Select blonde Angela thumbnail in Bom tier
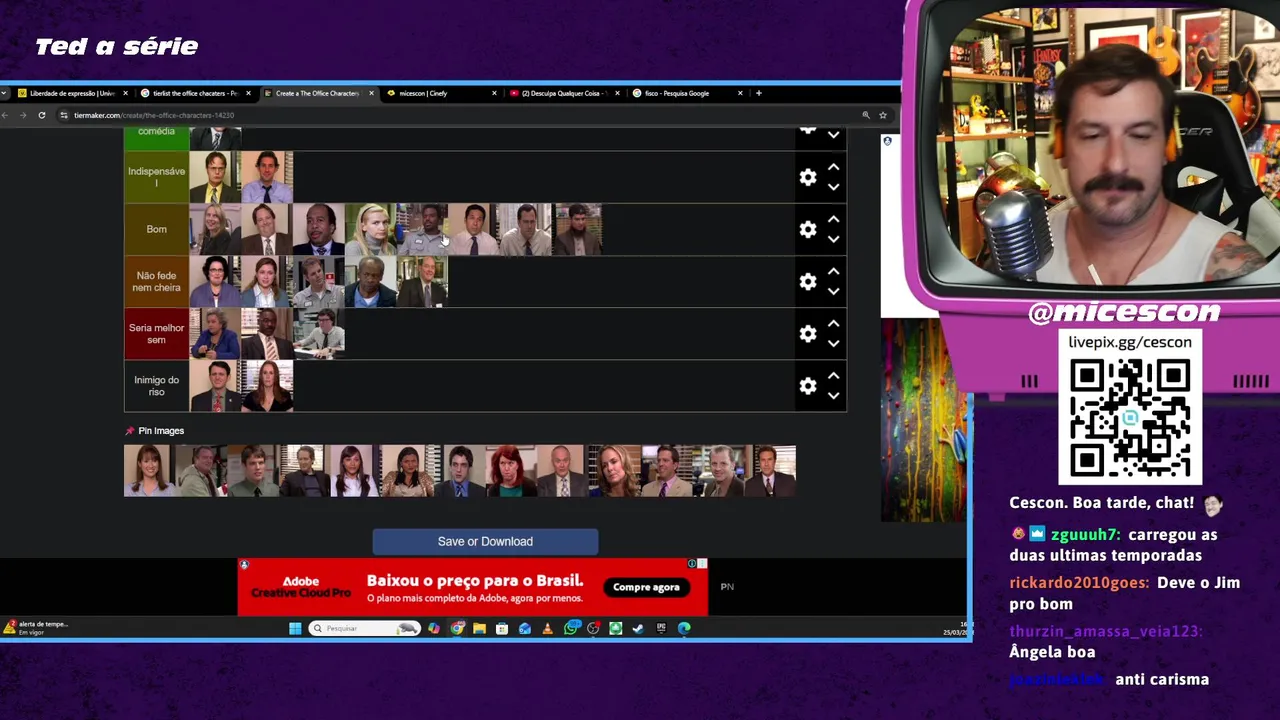This screenshot has width=1280, height=720. (371, 229)
